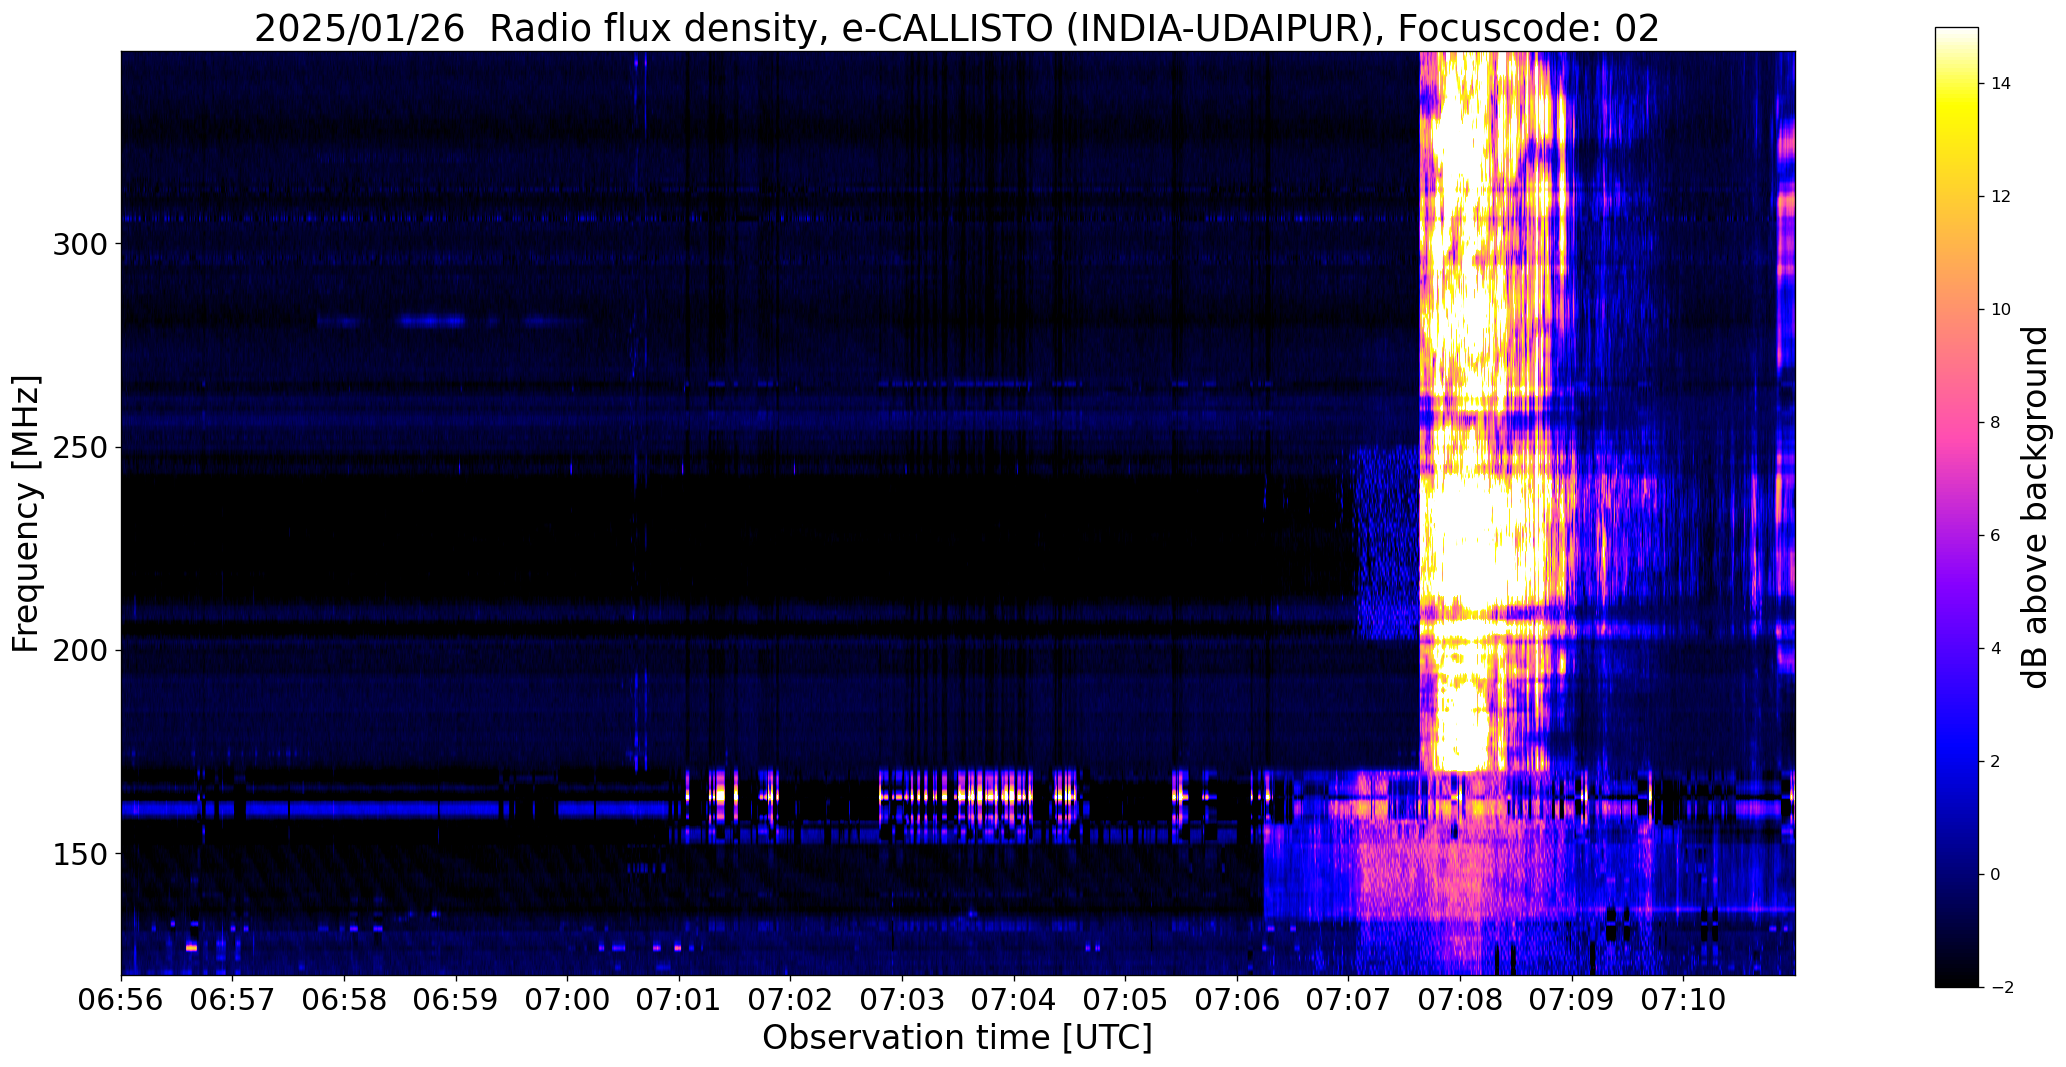Click the 06:59 time tick label
Viewport: 2066px width, 1067px height.
coord(456,1000)
